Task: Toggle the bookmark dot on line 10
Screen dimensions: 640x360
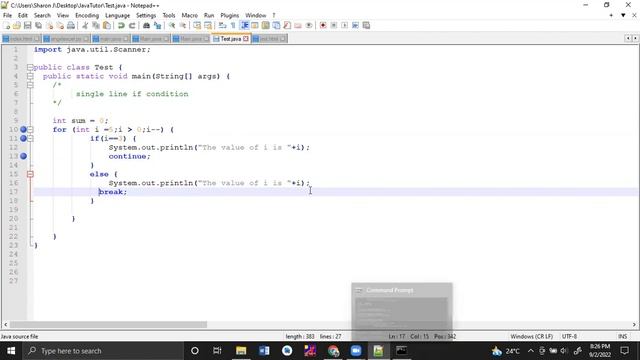Action: coord(23,129)
